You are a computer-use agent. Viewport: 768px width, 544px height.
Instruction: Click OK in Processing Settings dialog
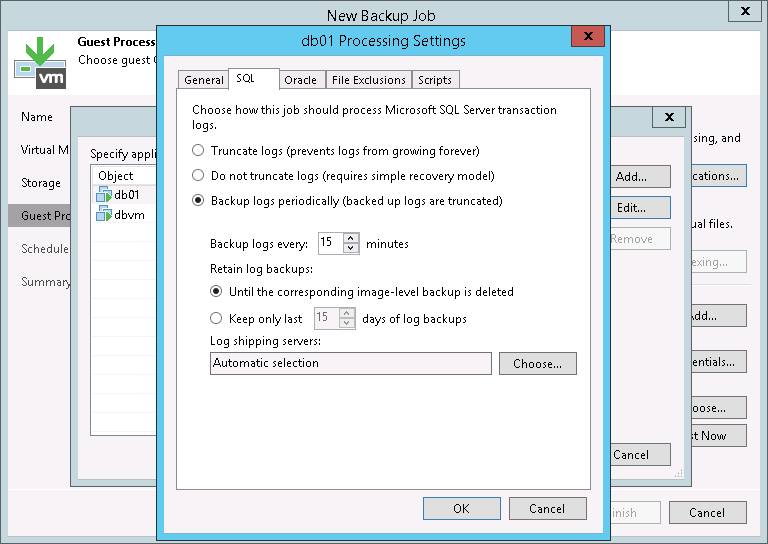tap(461, 508)
